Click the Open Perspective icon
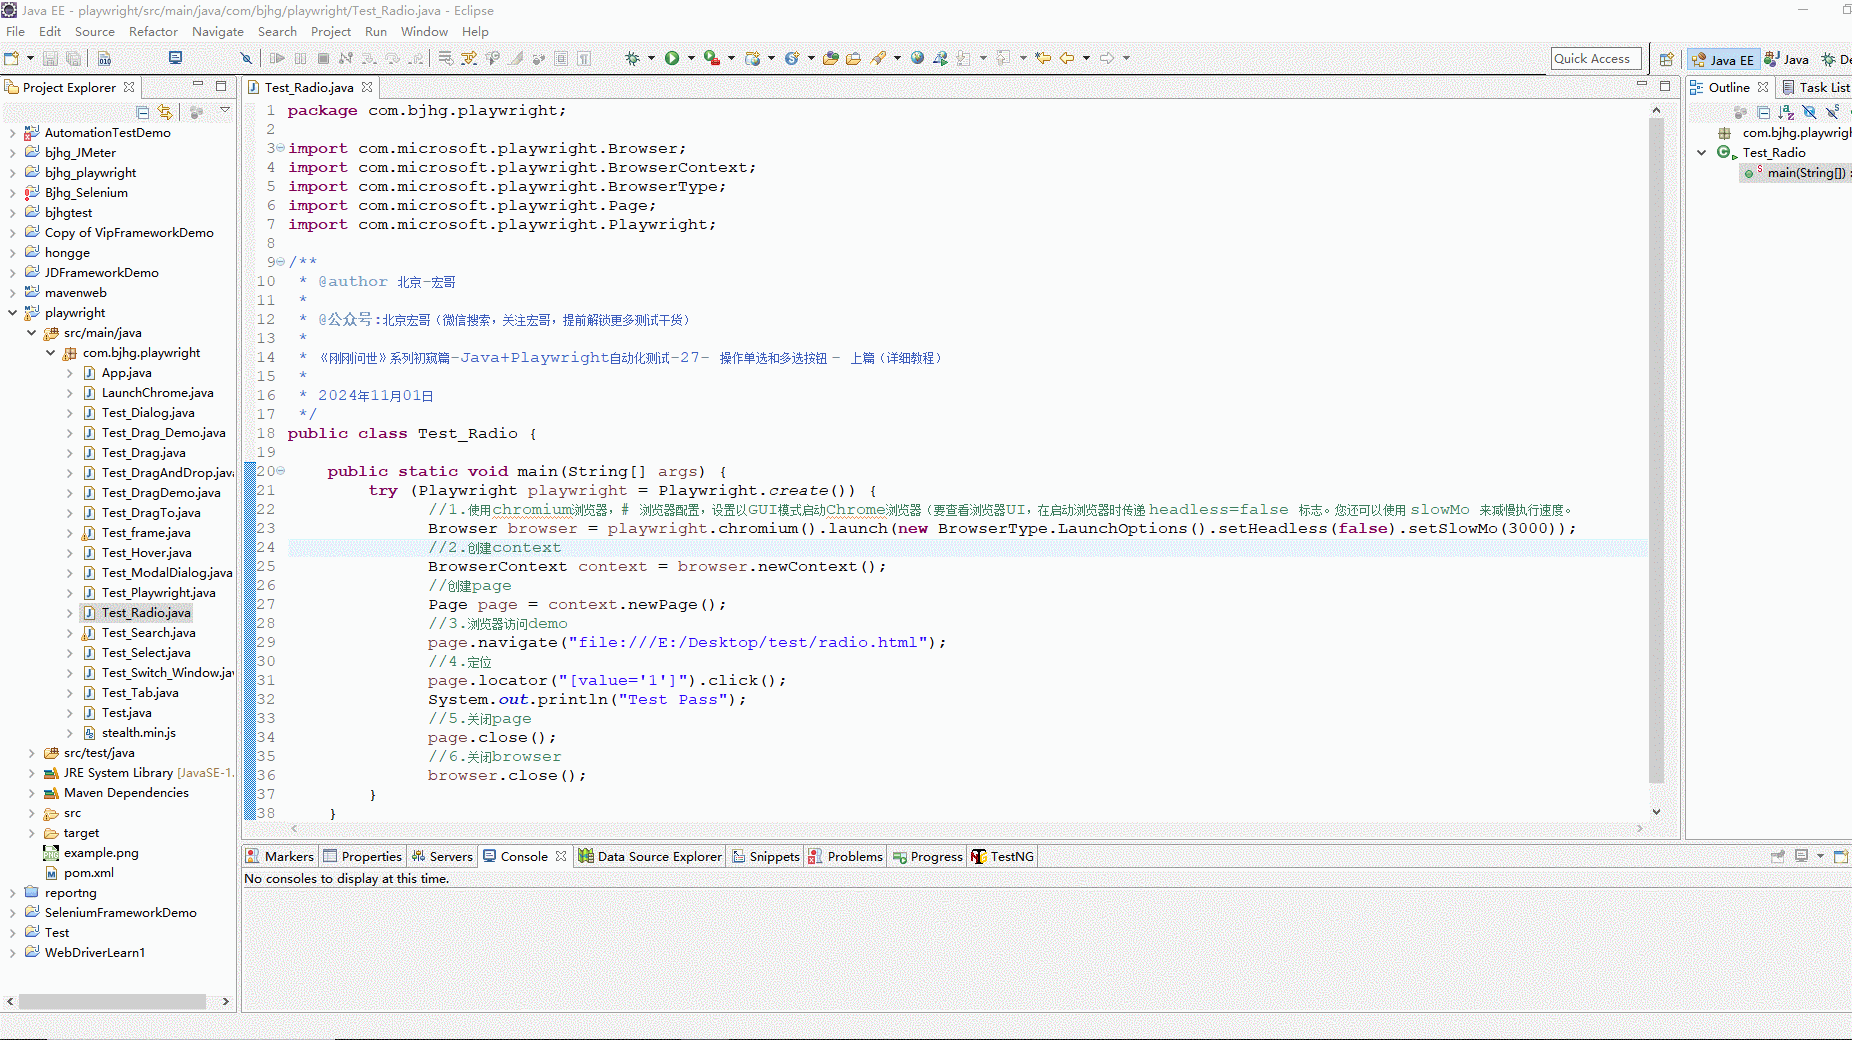Screen dimensions: 1852x1040 click(x=1666, y=59)
